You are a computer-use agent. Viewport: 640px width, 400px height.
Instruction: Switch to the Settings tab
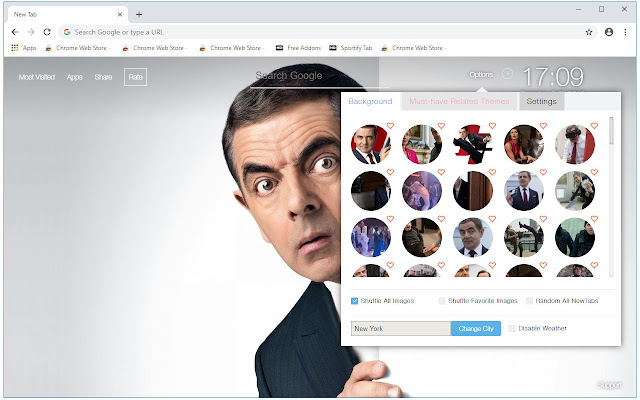(x=541, y=101)
